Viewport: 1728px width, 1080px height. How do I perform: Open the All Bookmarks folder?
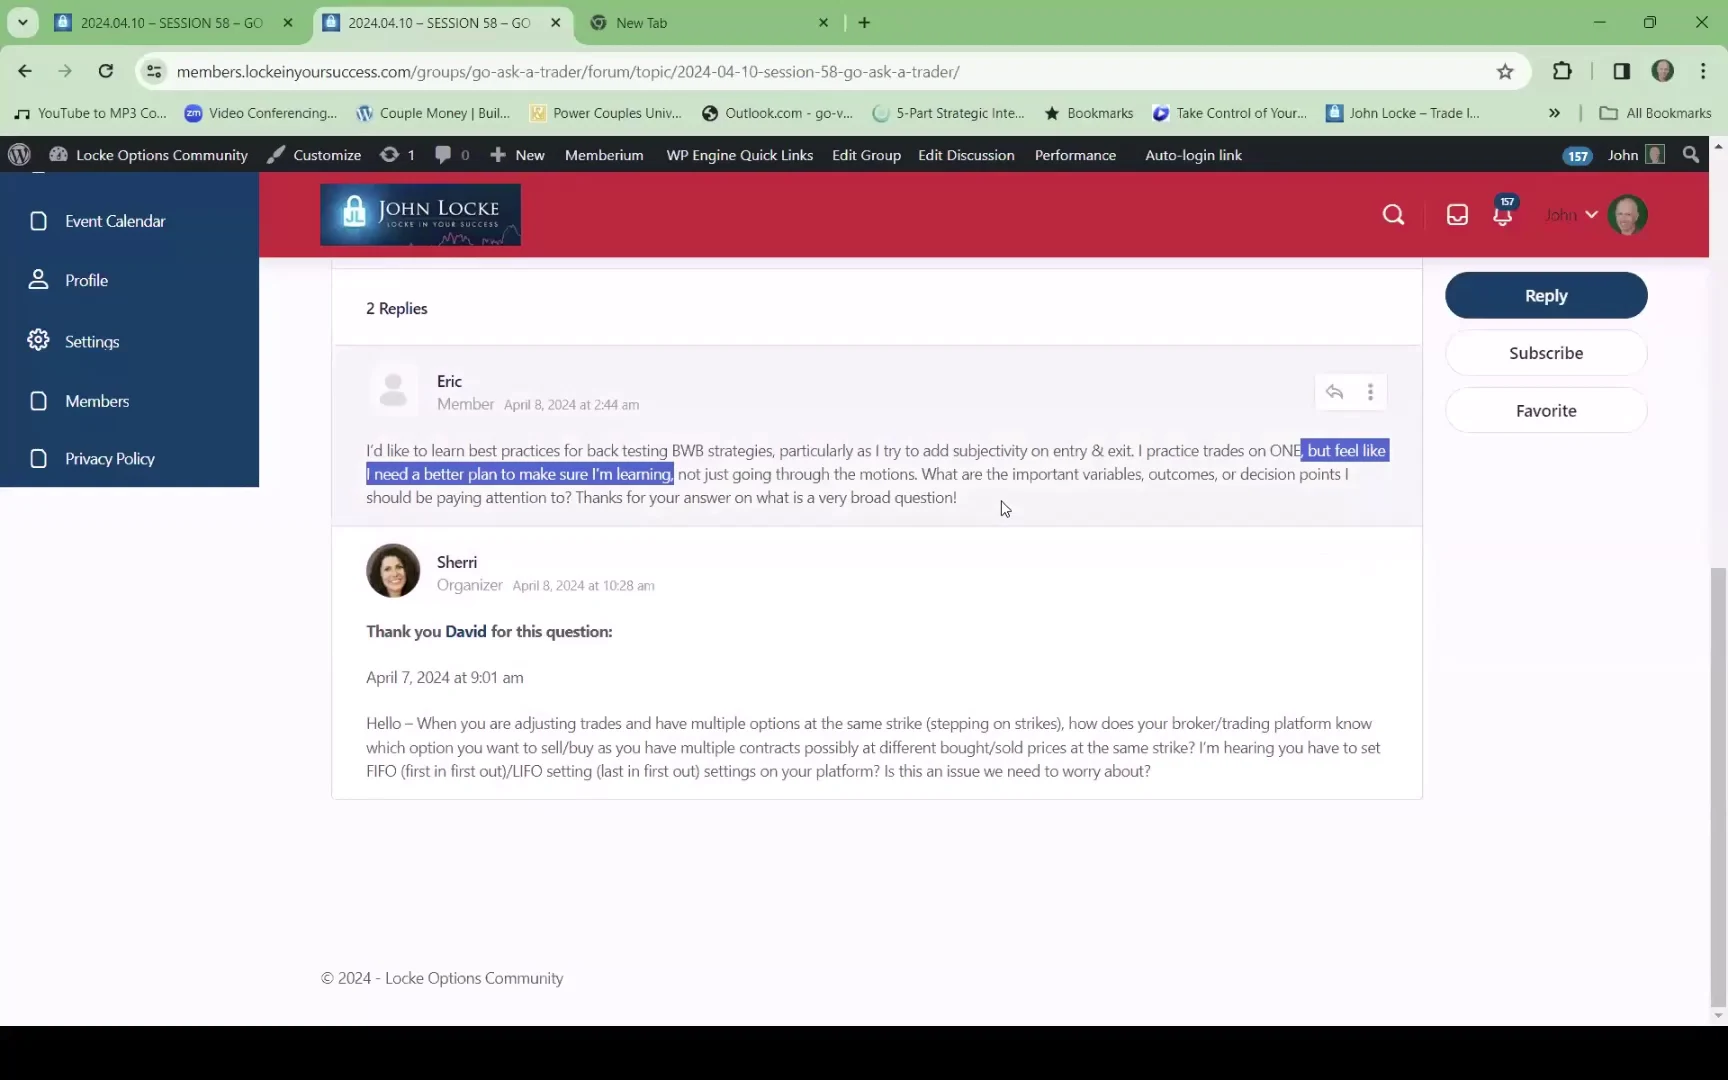coord(1656,113)
